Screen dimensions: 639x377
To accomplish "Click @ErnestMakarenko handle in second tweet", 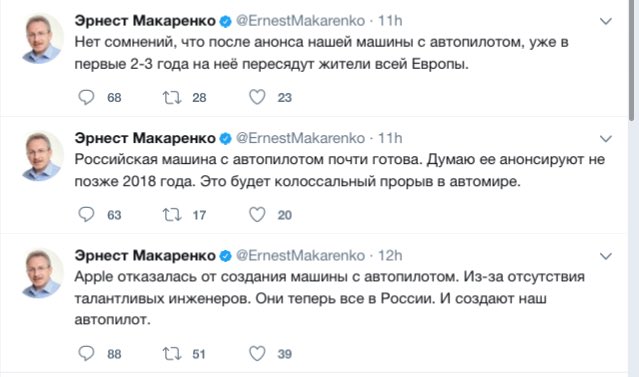I will 300,138.
